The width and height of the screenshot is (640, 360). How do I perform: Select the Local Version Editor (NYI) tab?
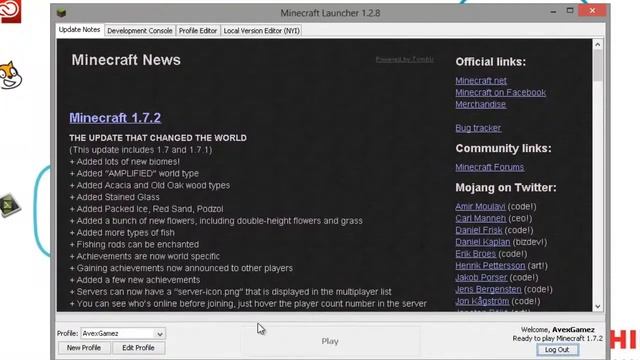[262, 31]
